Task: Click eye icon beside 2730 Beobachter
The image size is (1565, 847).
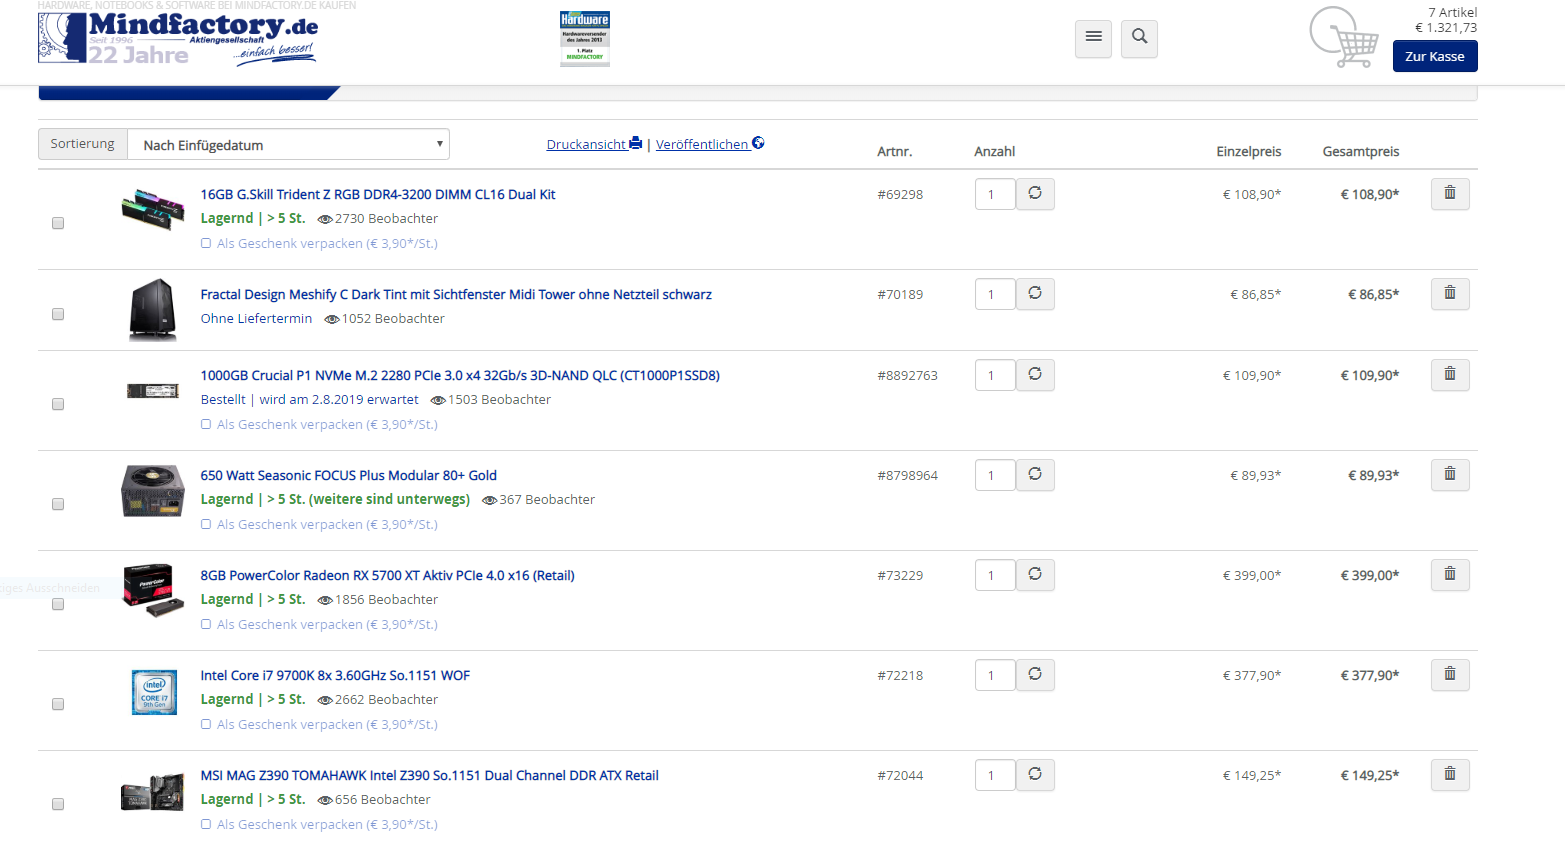Action: (x=325, y=219)
